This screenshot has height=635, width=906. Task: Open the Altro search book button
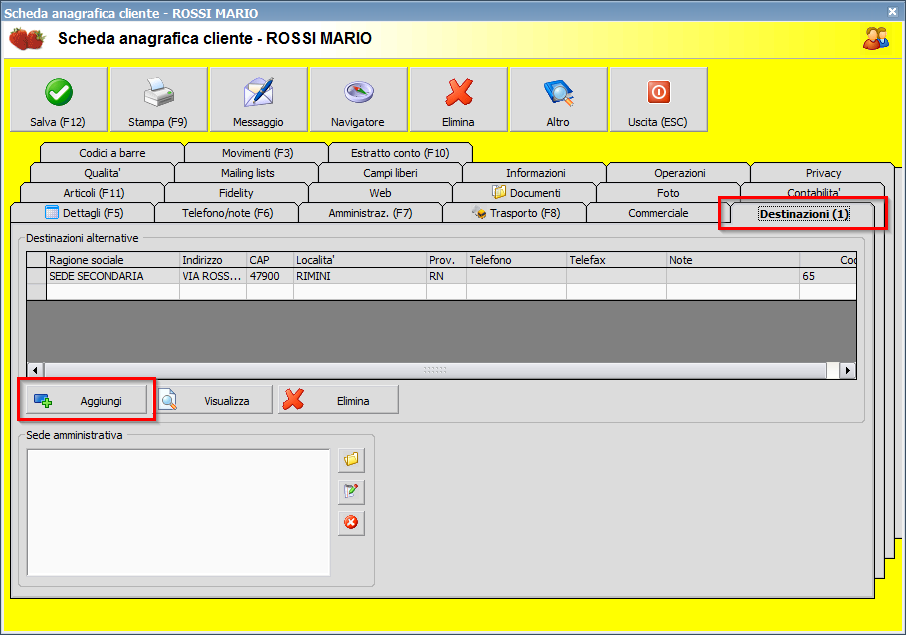pos(558,99)
